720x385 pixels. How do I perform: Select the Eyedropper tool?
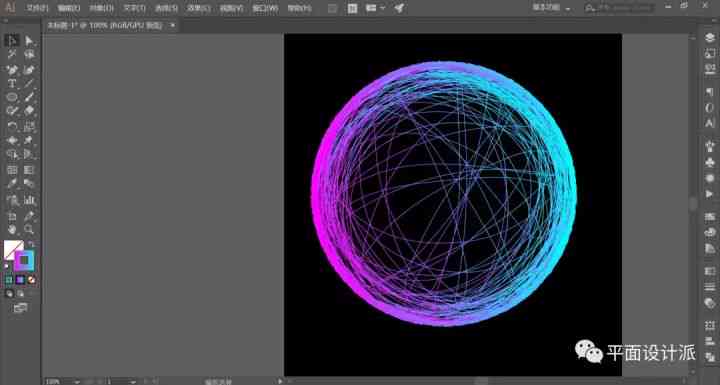pos(12,184)
